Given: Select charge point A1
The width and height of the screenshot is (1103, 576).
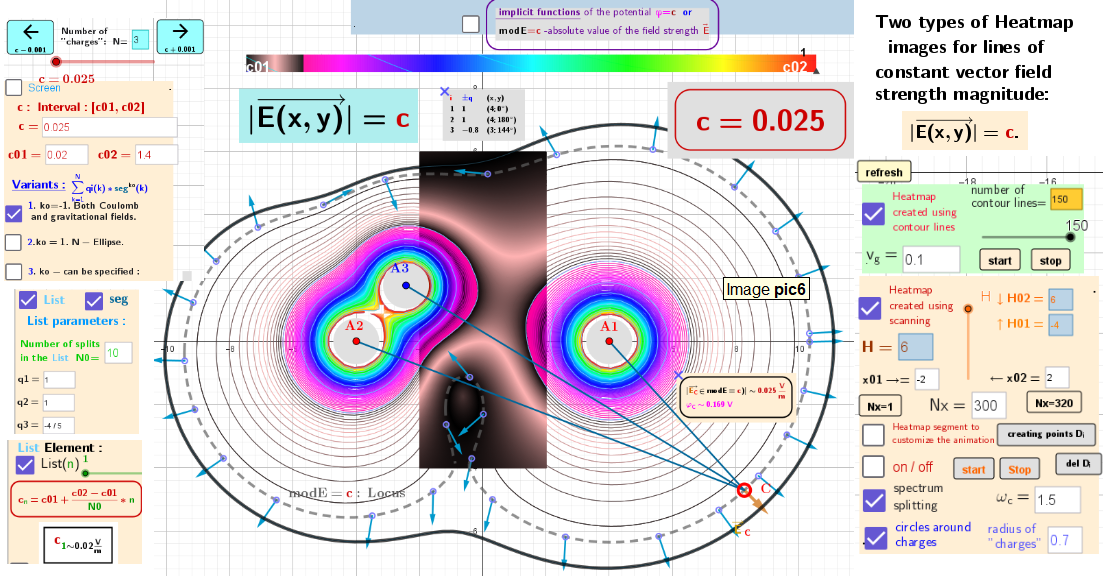Looking at the screenshot, I should tap(609, 341).
